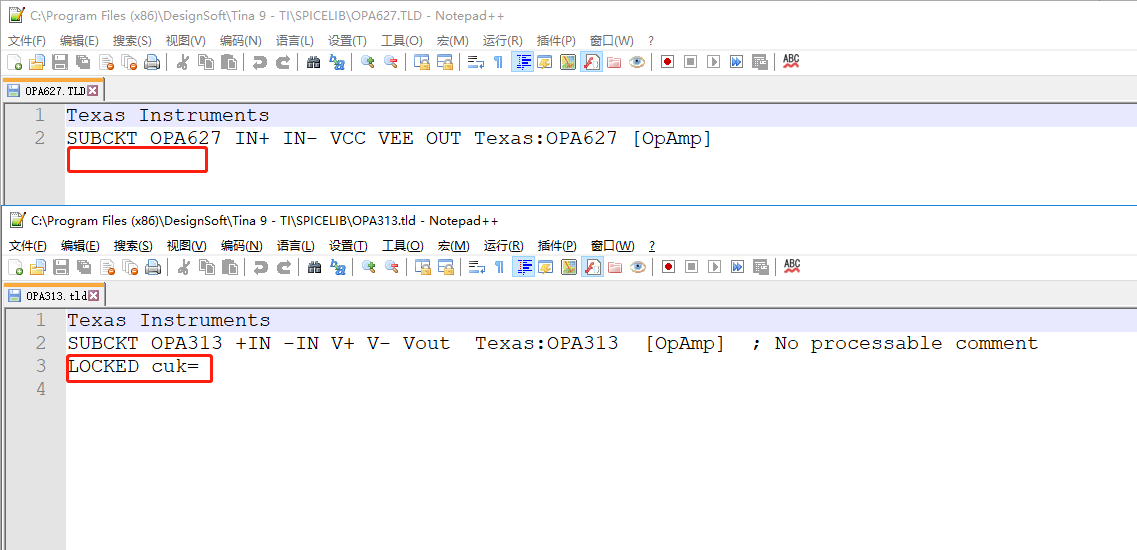
Task: Toggle file monitoring eye in OPA313 window
Action: pos(637,267)
